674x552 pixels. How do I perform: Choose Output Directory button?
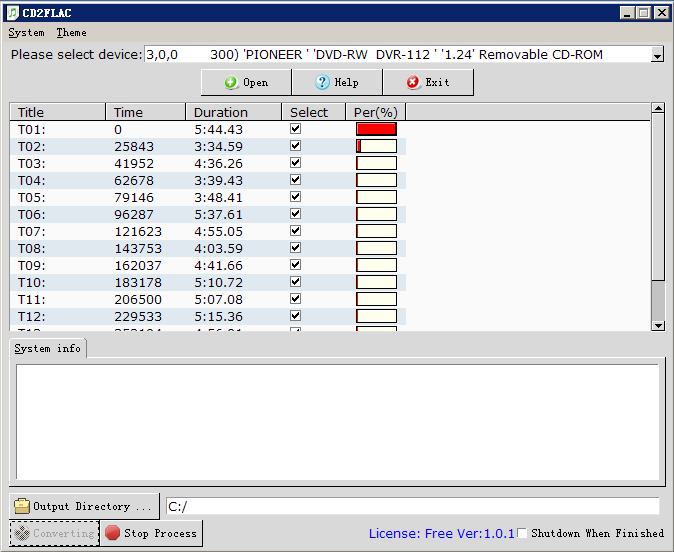pos(84,506)
